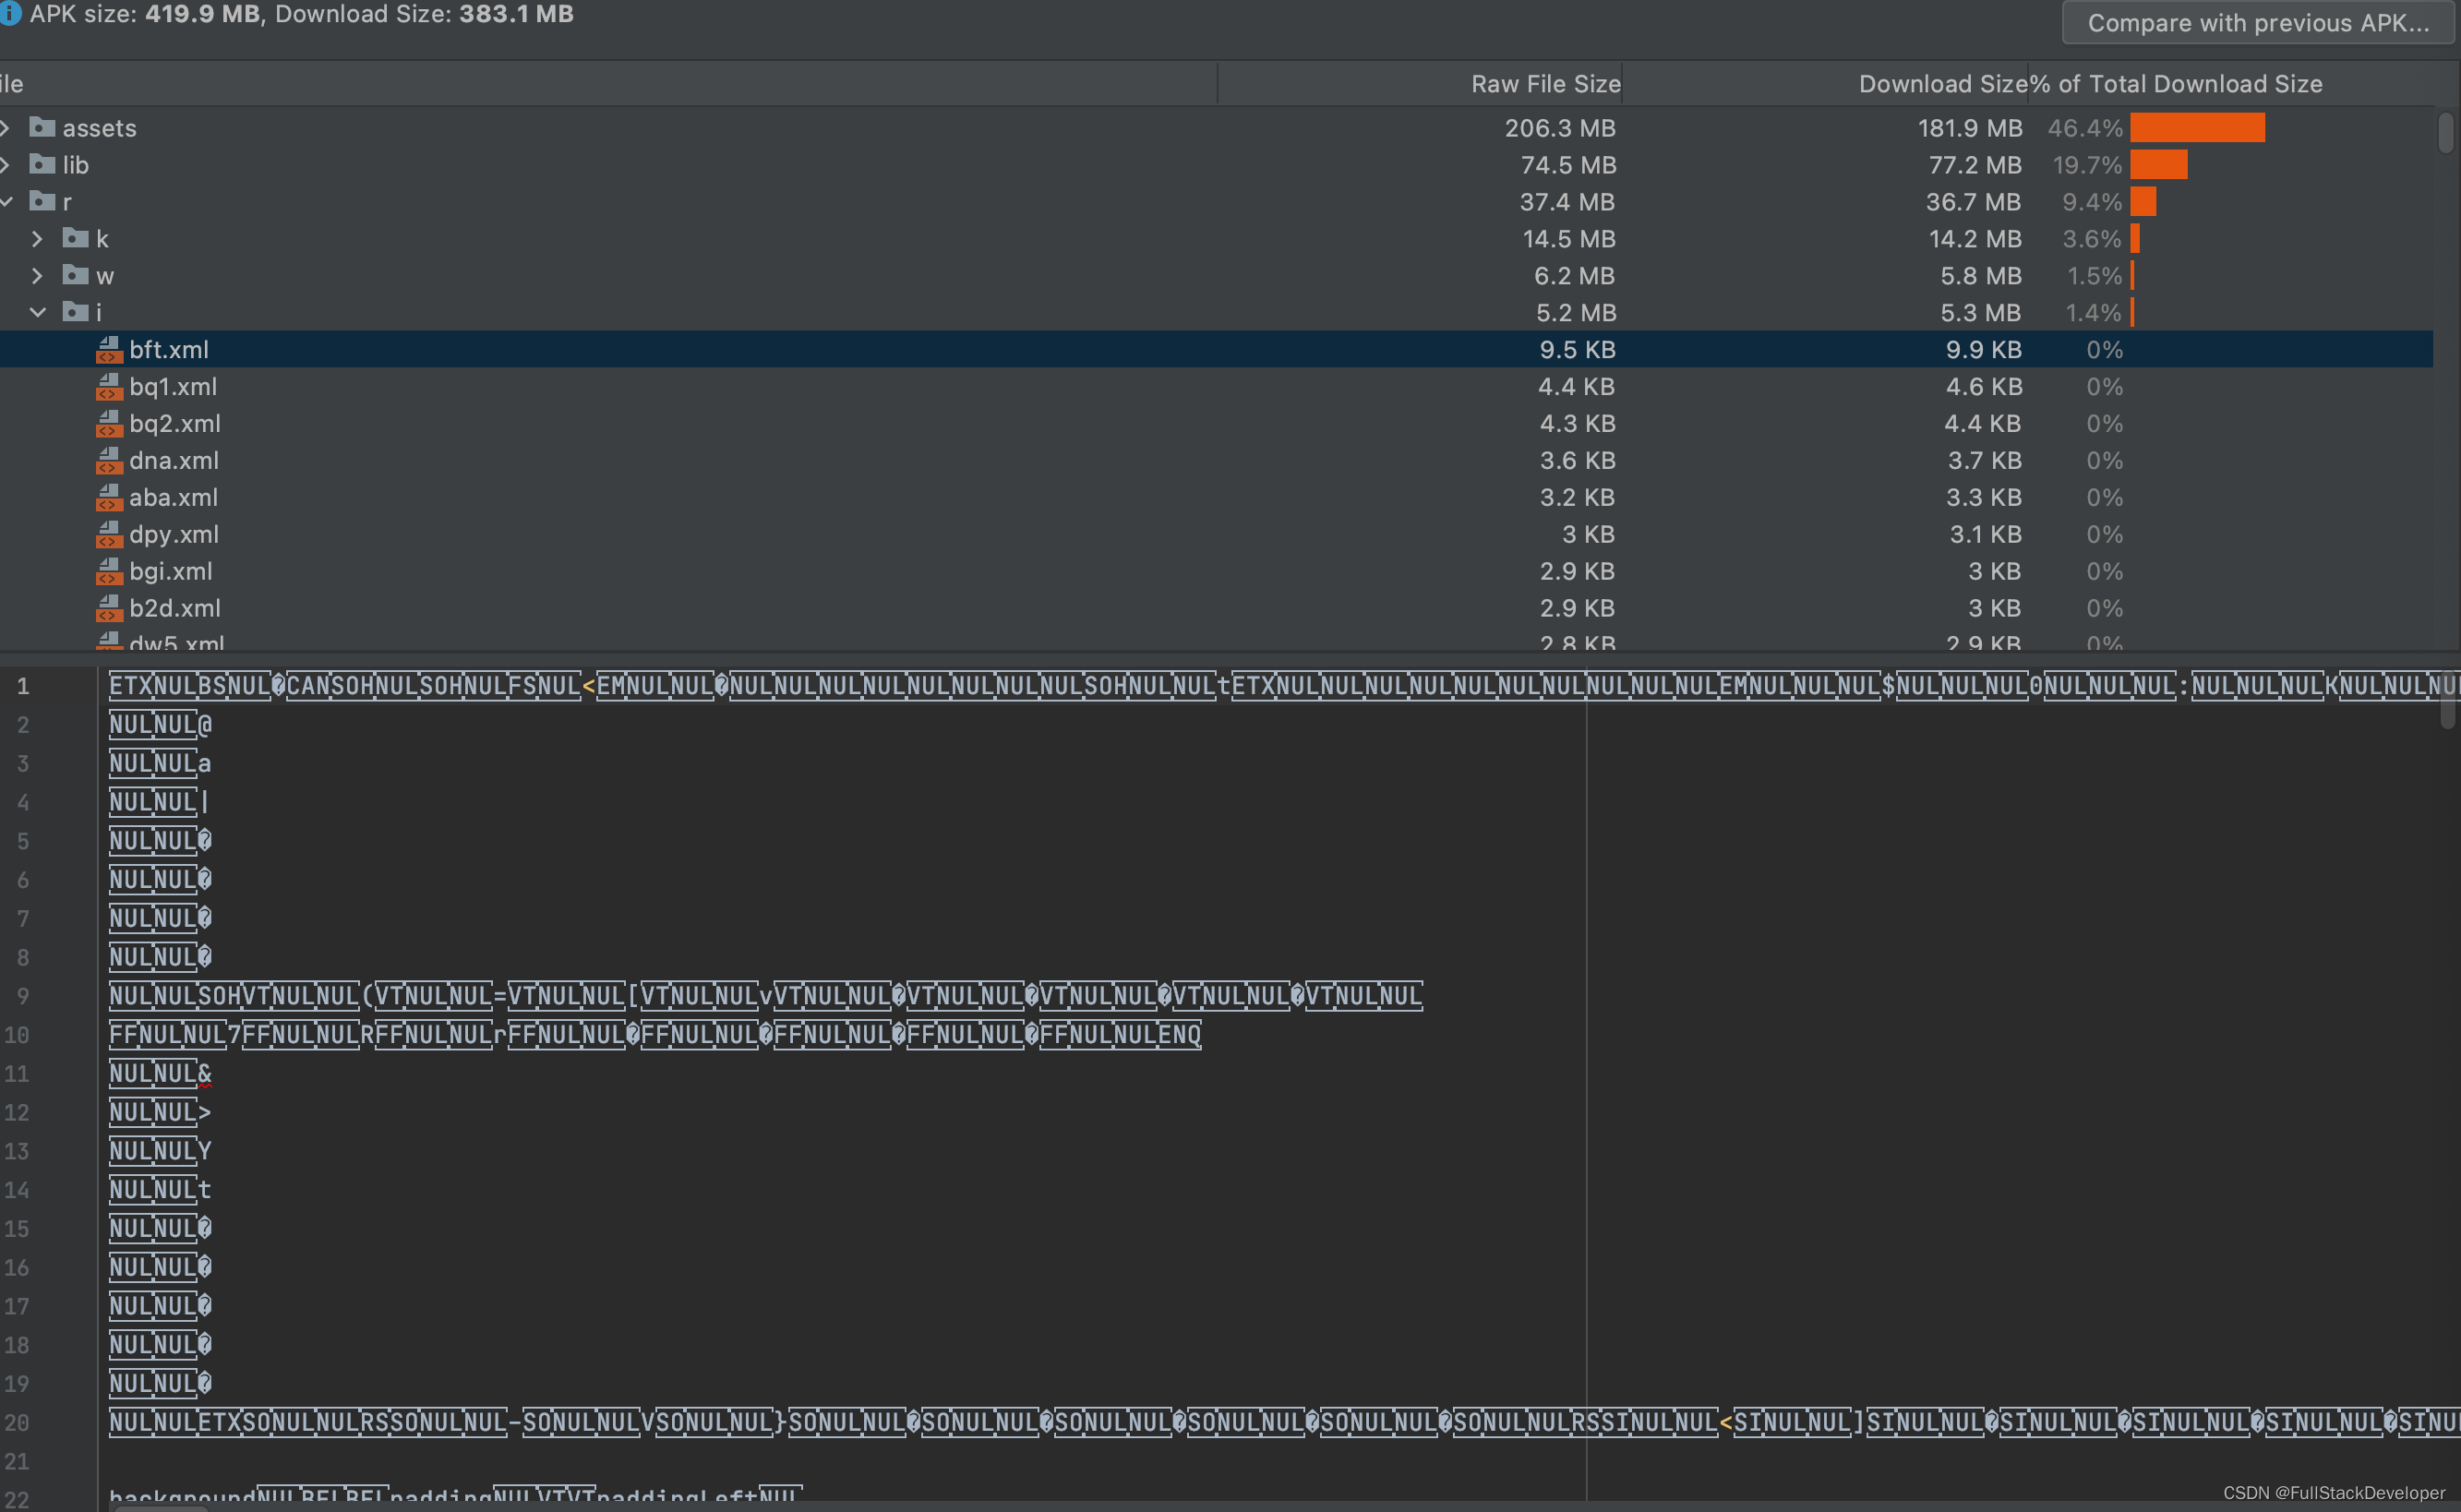Viewport: 2461px width, 1512px height.
Task: Click the bq2.xml file icon
Action: coord(109,424)
